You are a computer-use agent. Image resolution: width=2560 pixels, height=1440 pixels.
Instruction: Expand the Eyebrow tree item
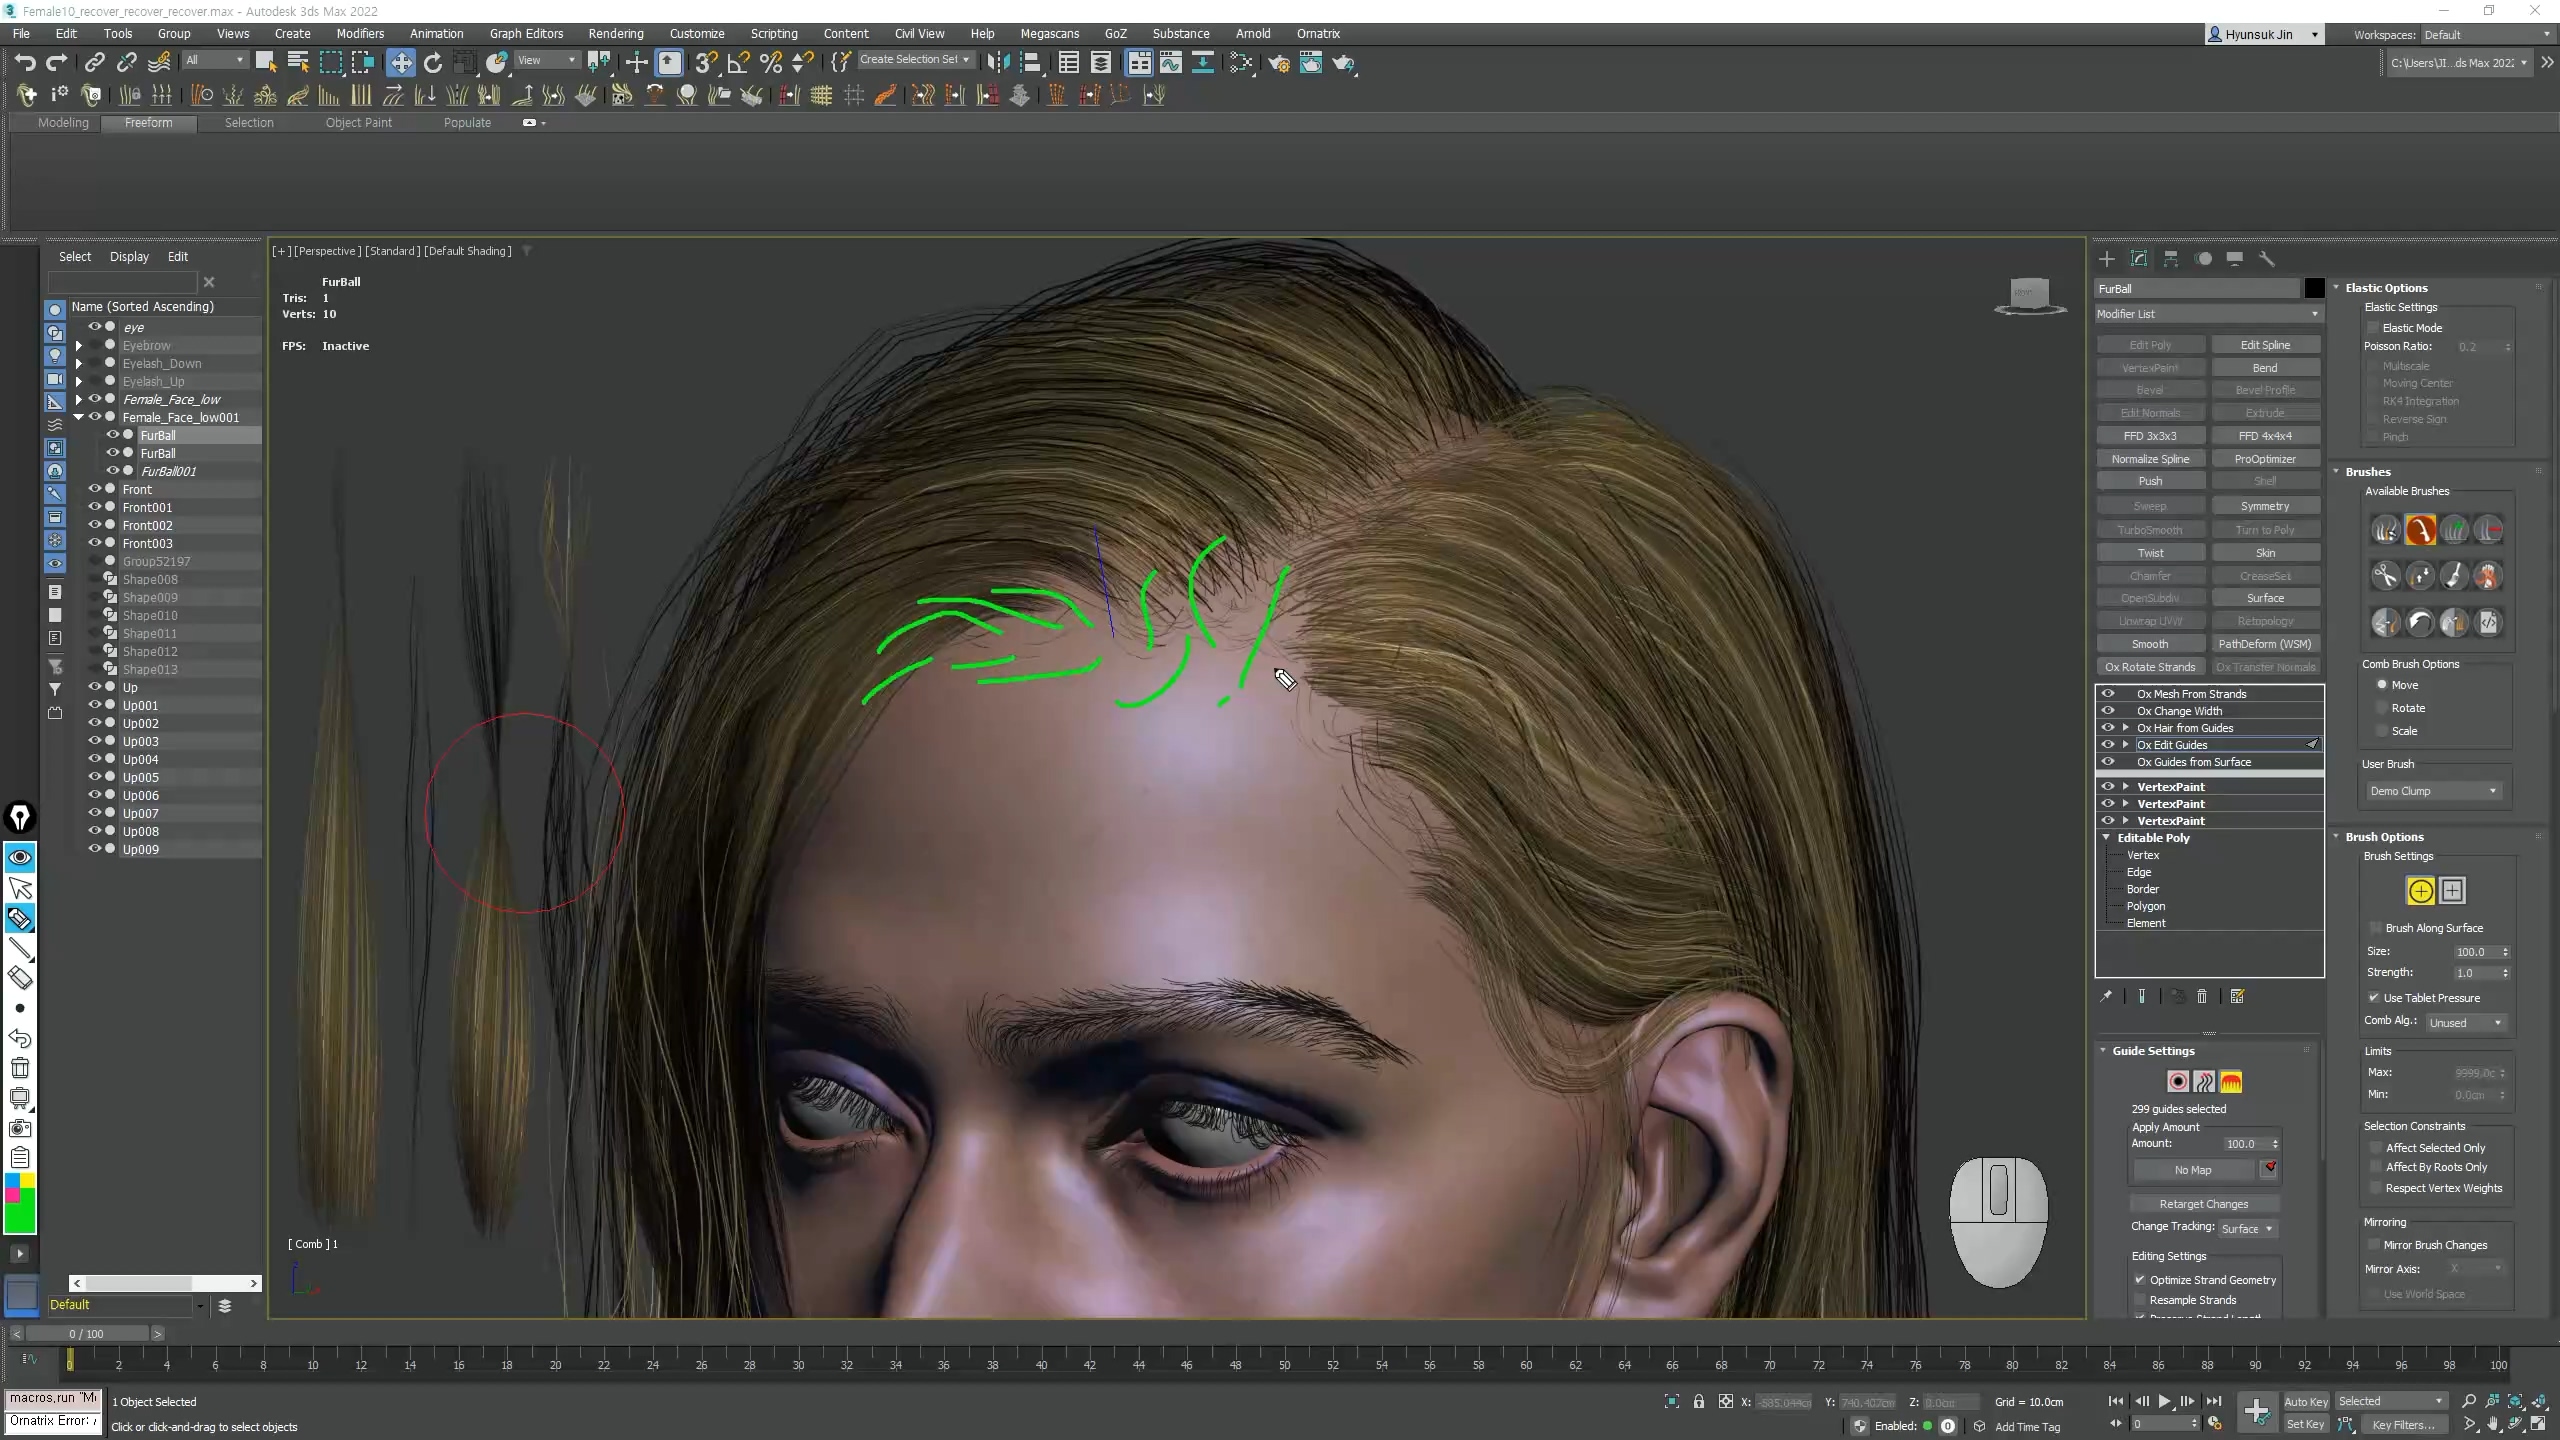[79, 346]
